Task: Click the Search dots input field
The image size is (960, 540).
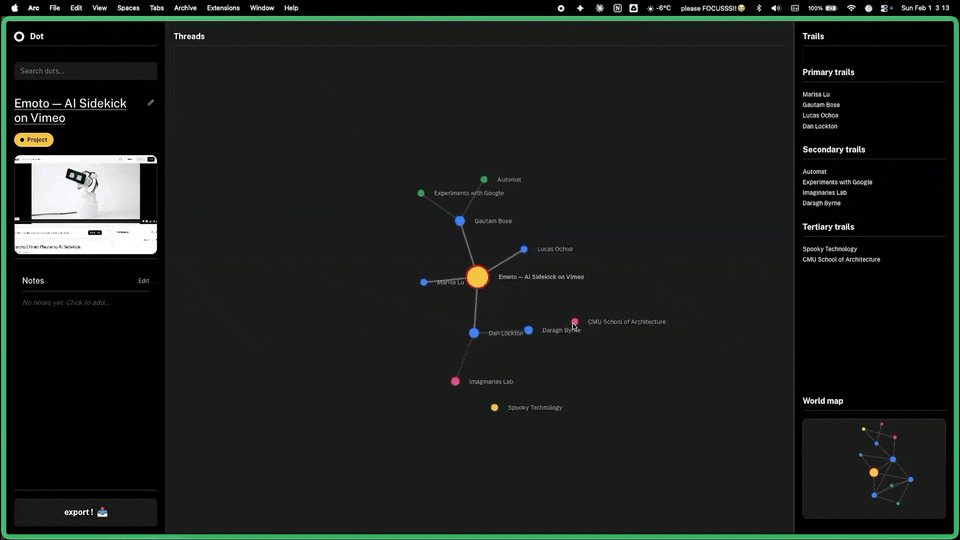Action: click(85, 71)
